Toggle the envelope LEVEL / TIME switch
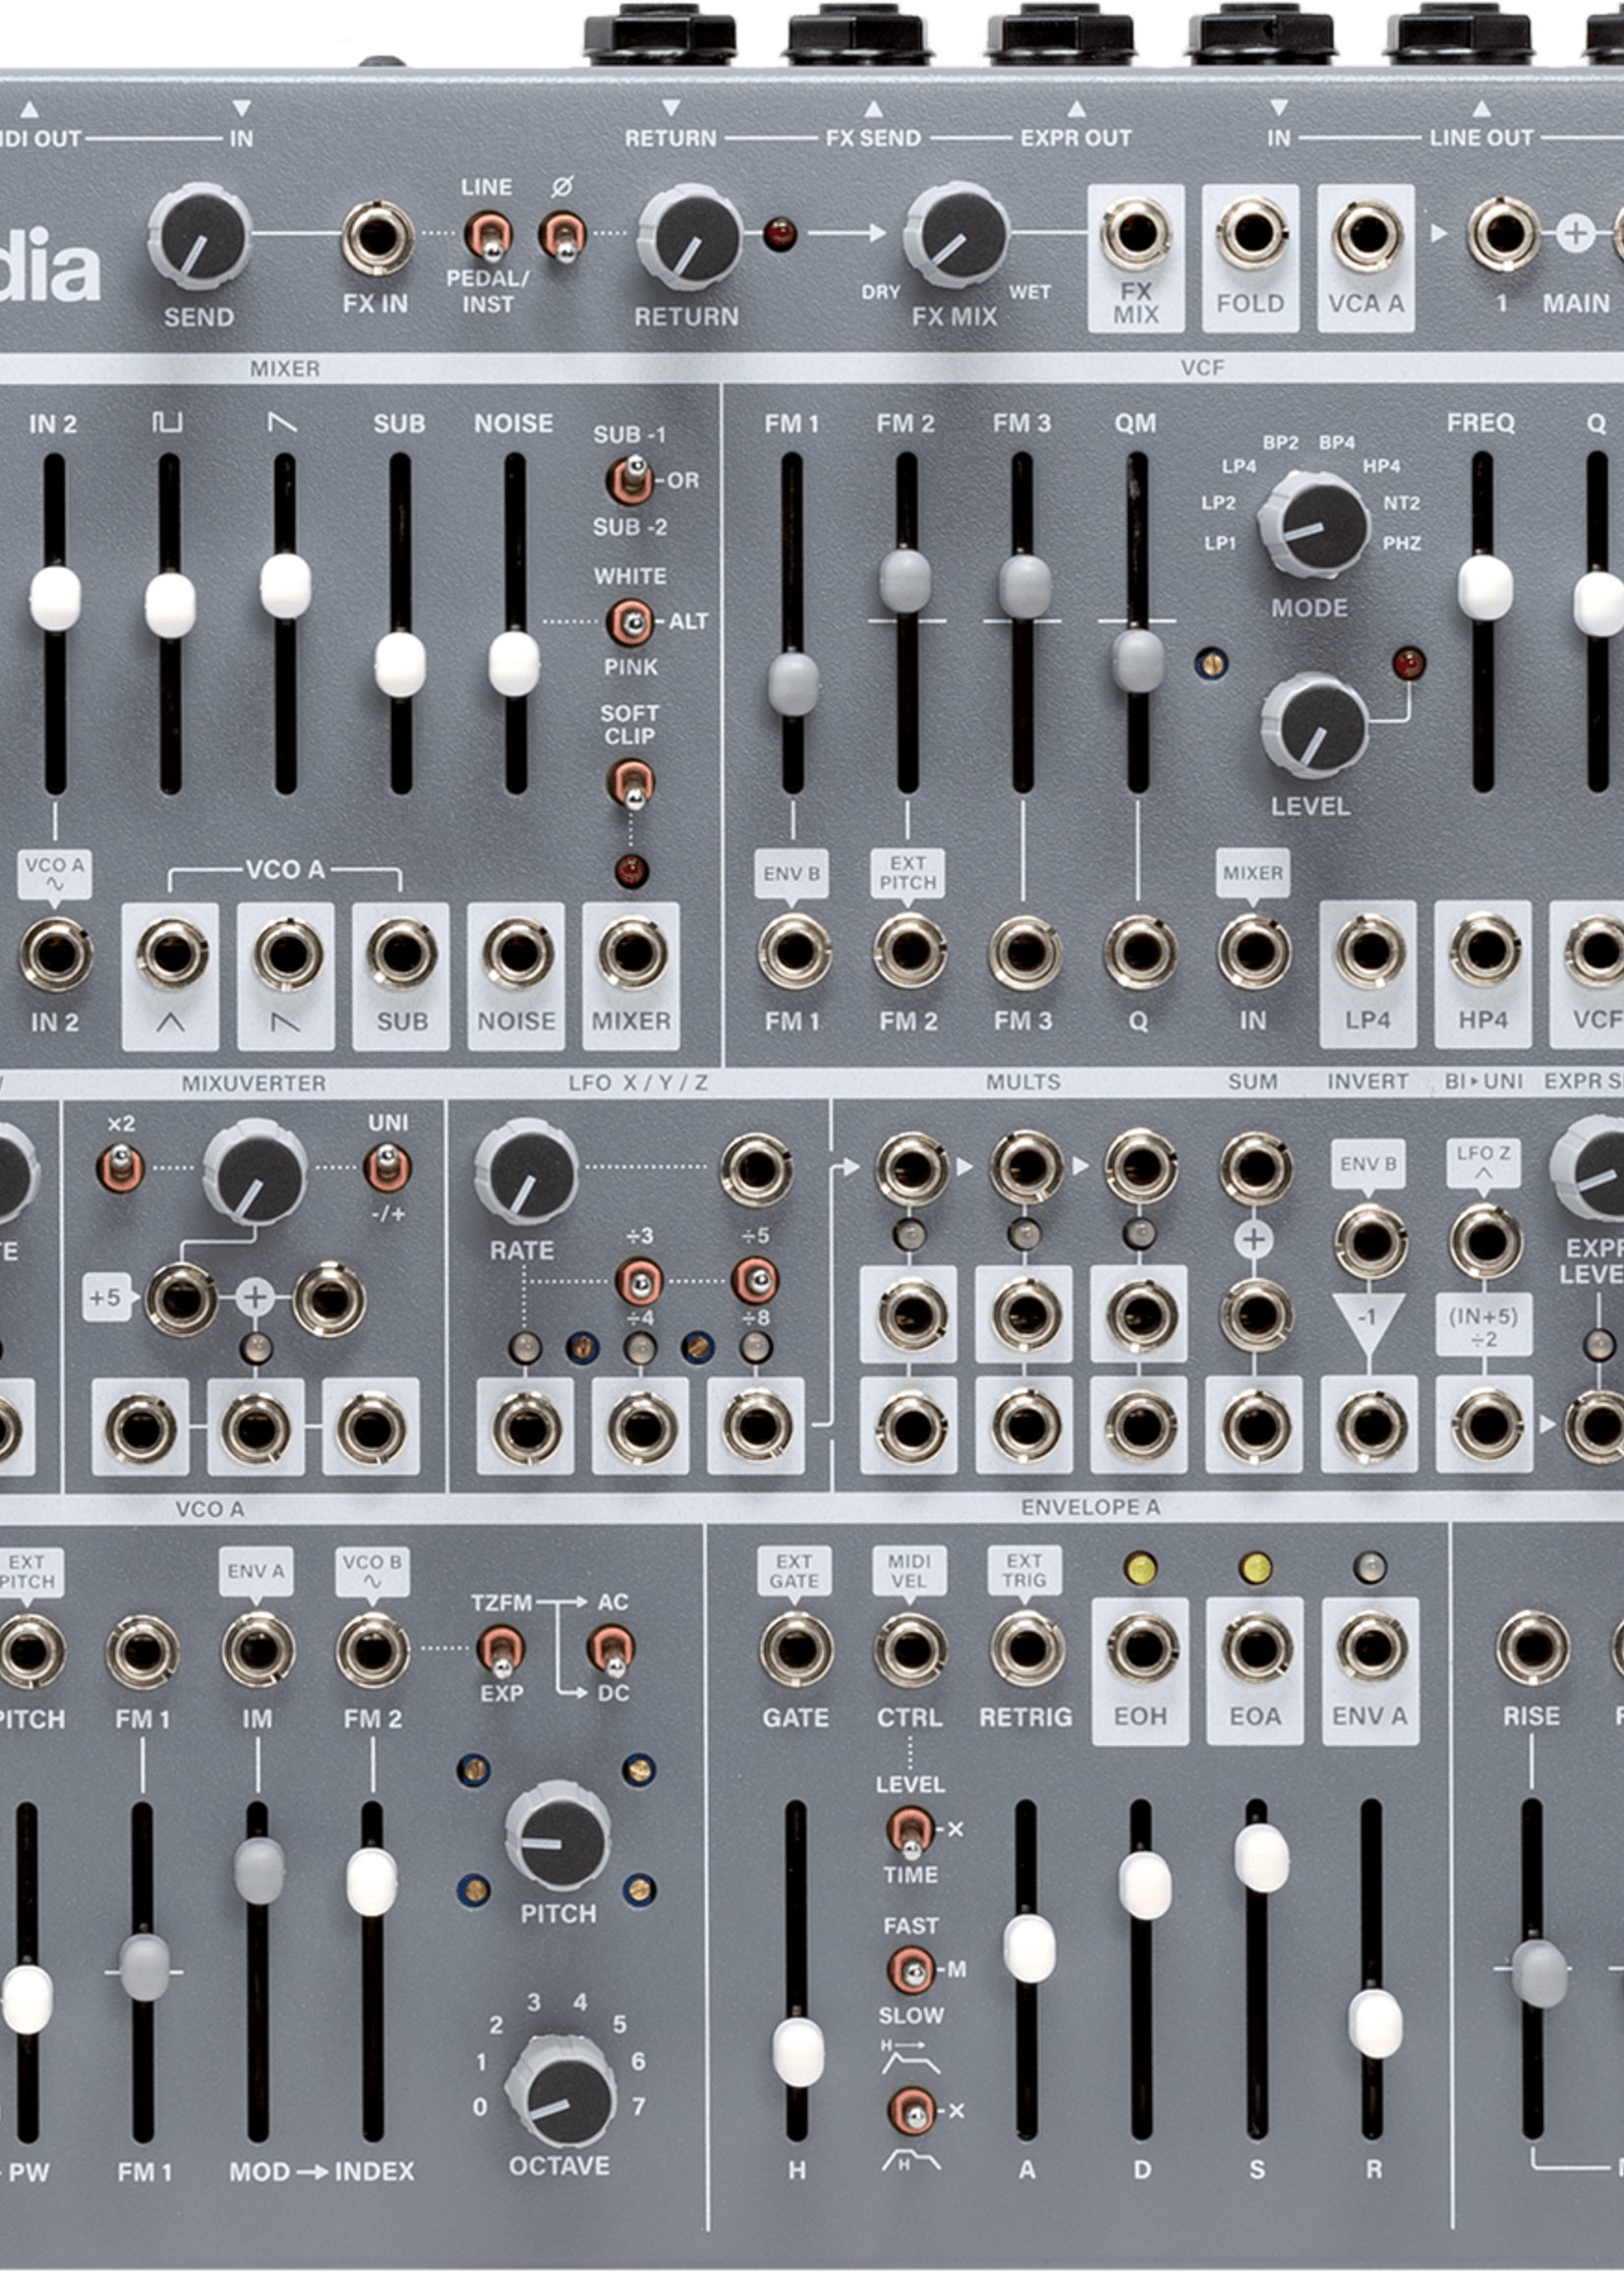Image resolution: width=1624 pixels, height=2274 pixels. point(910,1831)
